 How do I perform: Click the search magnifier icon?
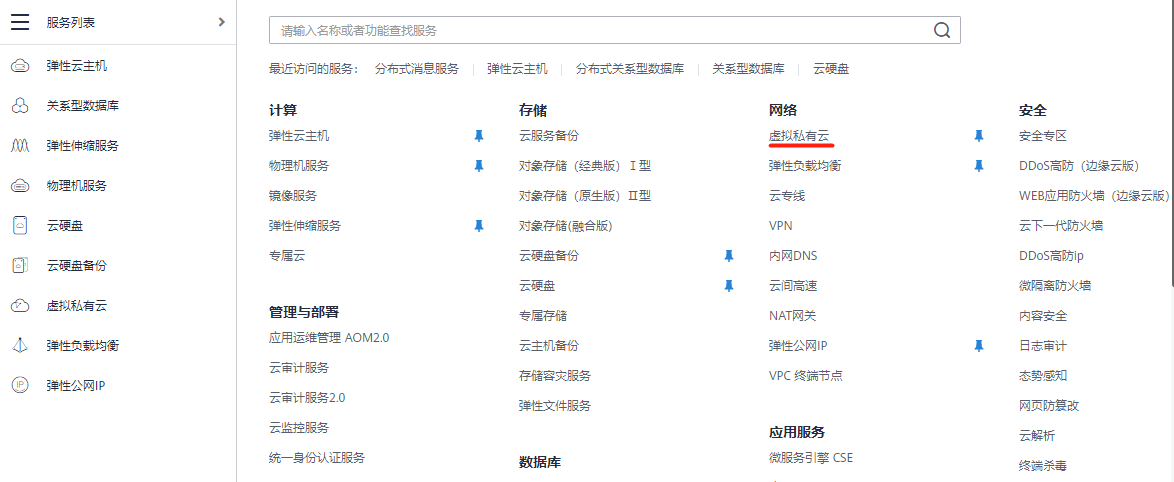pos(941,30)
